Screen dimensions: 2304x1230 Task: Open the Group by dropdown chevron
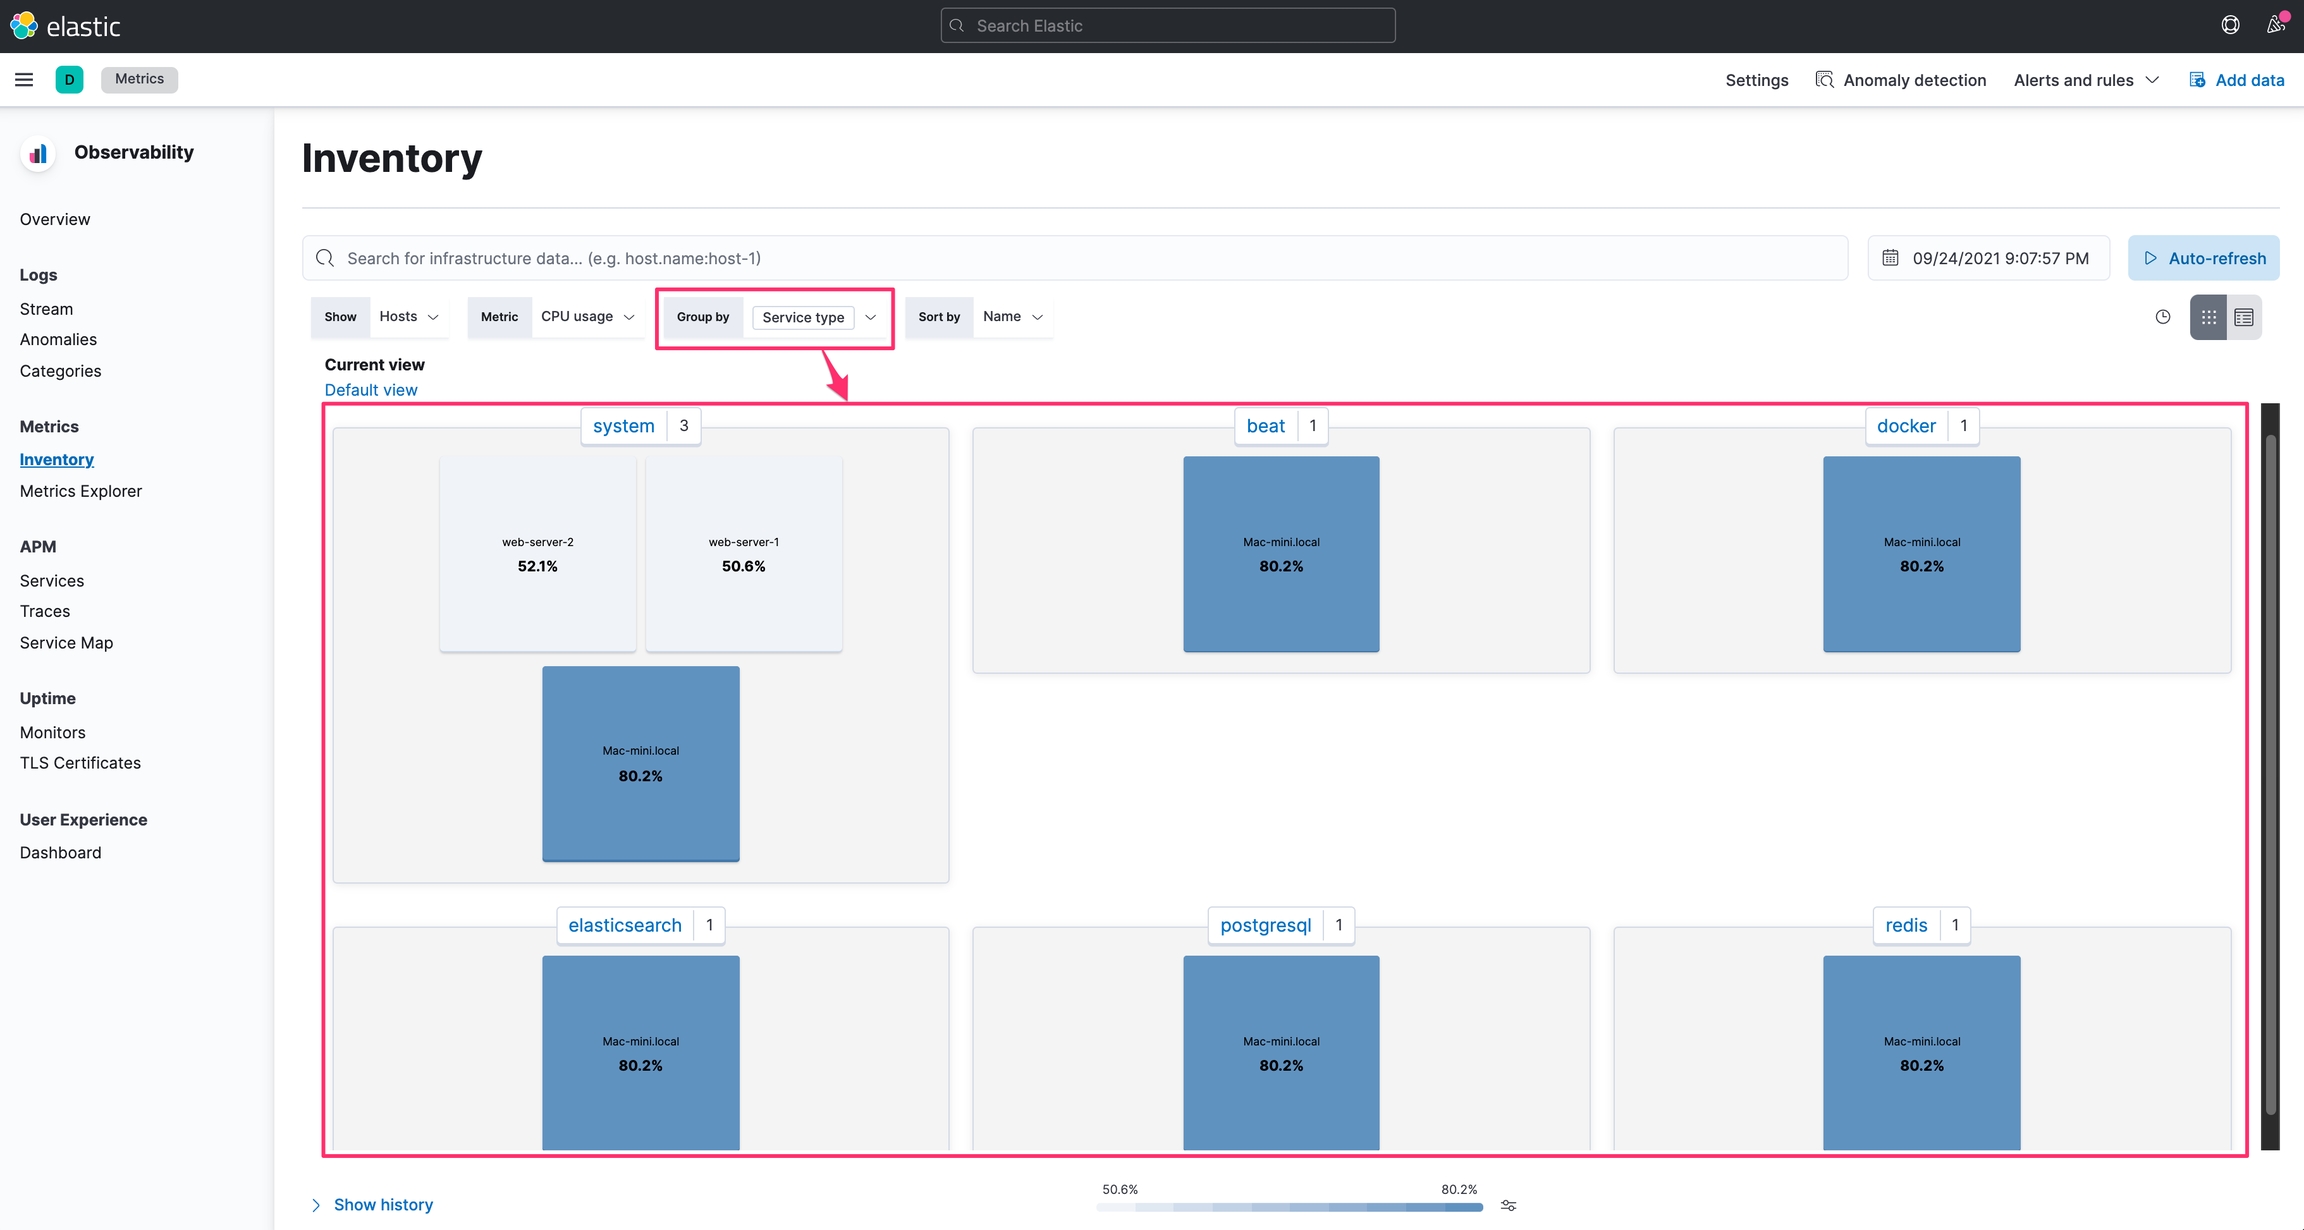(870, 317)
